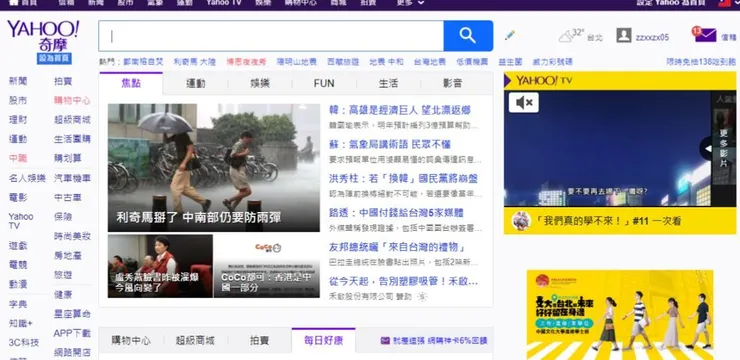Image resolution: width=740 pixels, height=360 pixels.
Task: Open 動漫 in the left sidebar
Action: pyautogui.click(x=18, y=284)
